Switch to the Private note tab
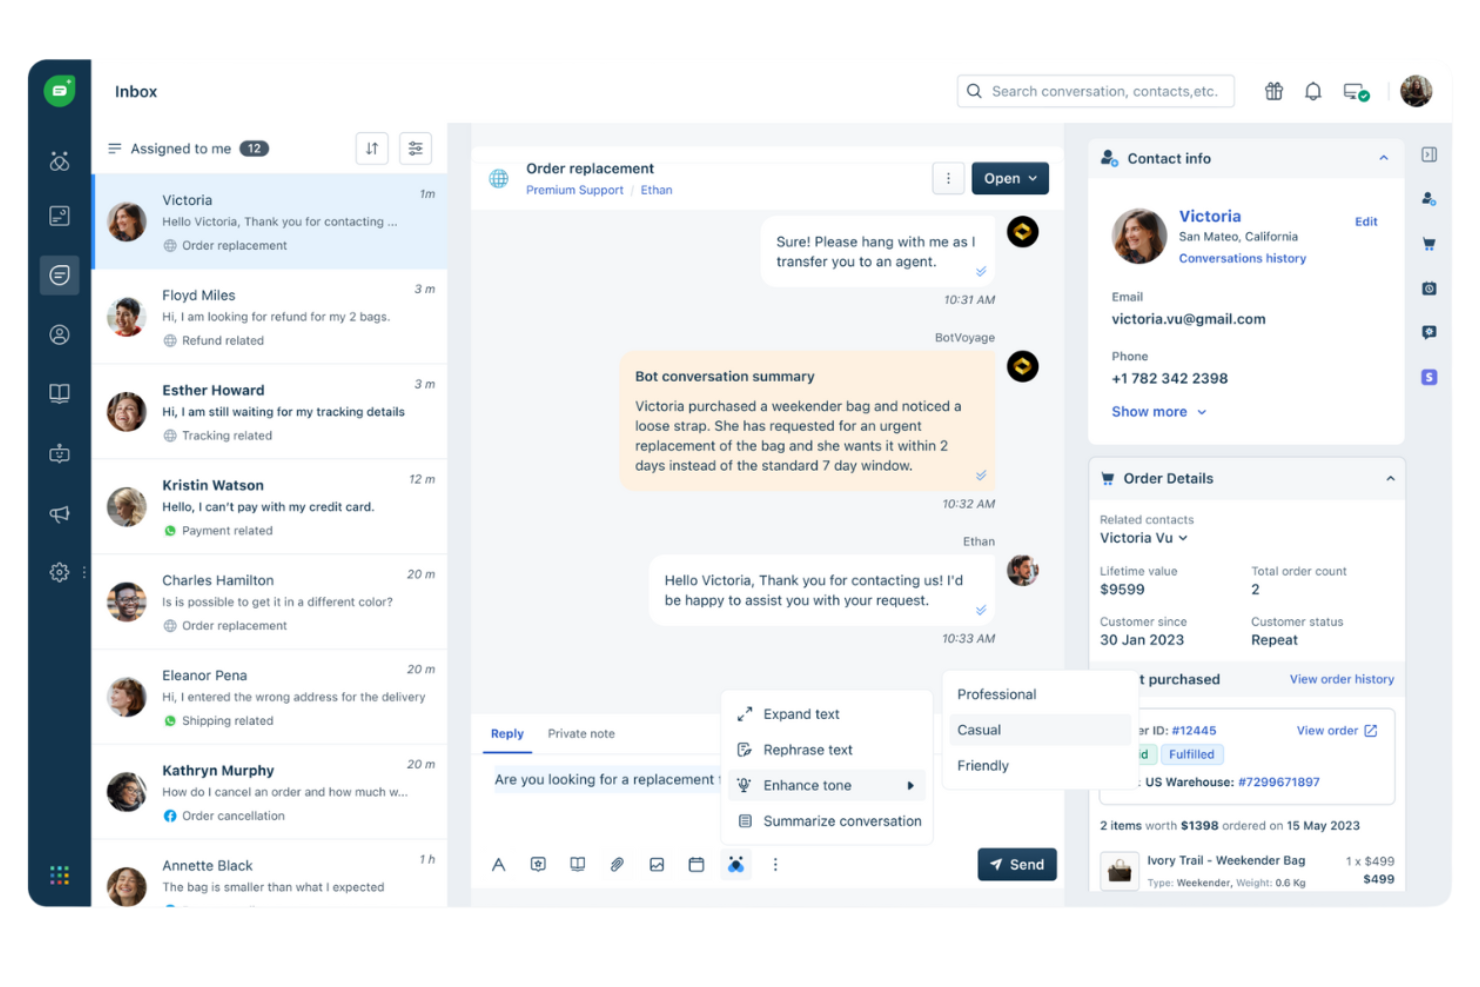The height and width of the screenshot is (987, 1480). coord(581,733)
